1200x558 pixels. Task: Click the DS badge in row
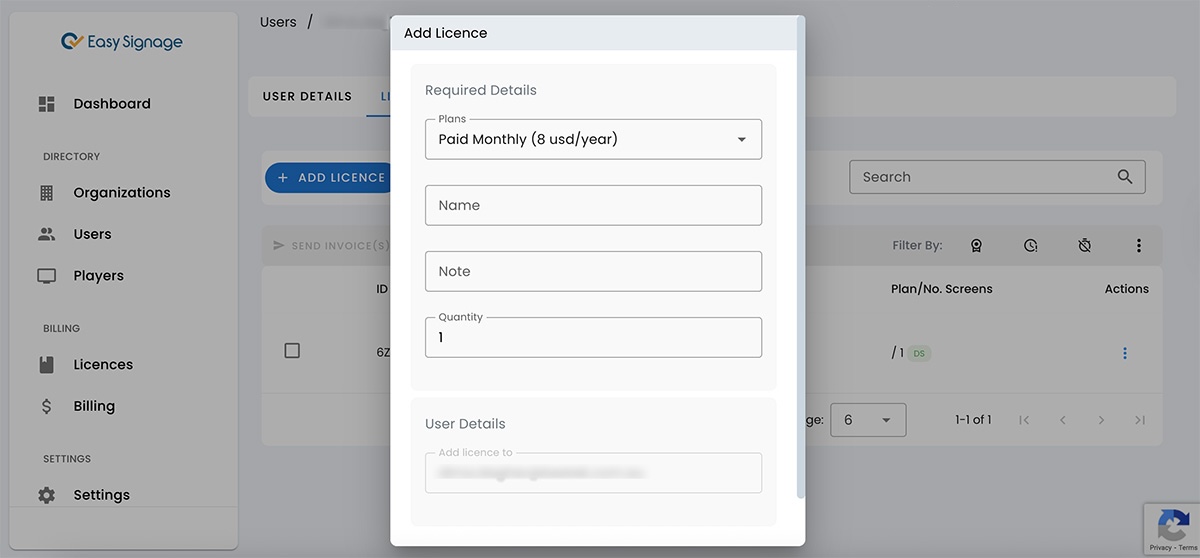tap(919, 353)
